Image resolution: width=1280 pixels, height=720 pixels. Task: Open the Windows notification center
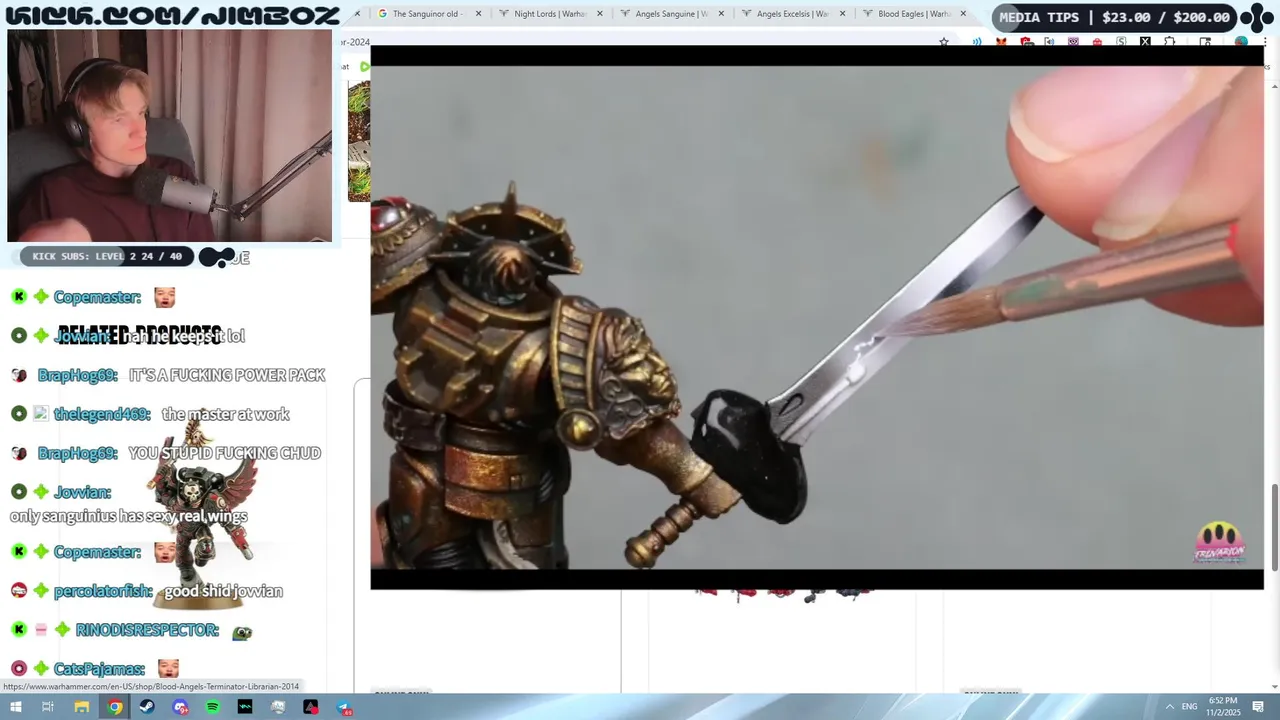tap(1258, 707)
